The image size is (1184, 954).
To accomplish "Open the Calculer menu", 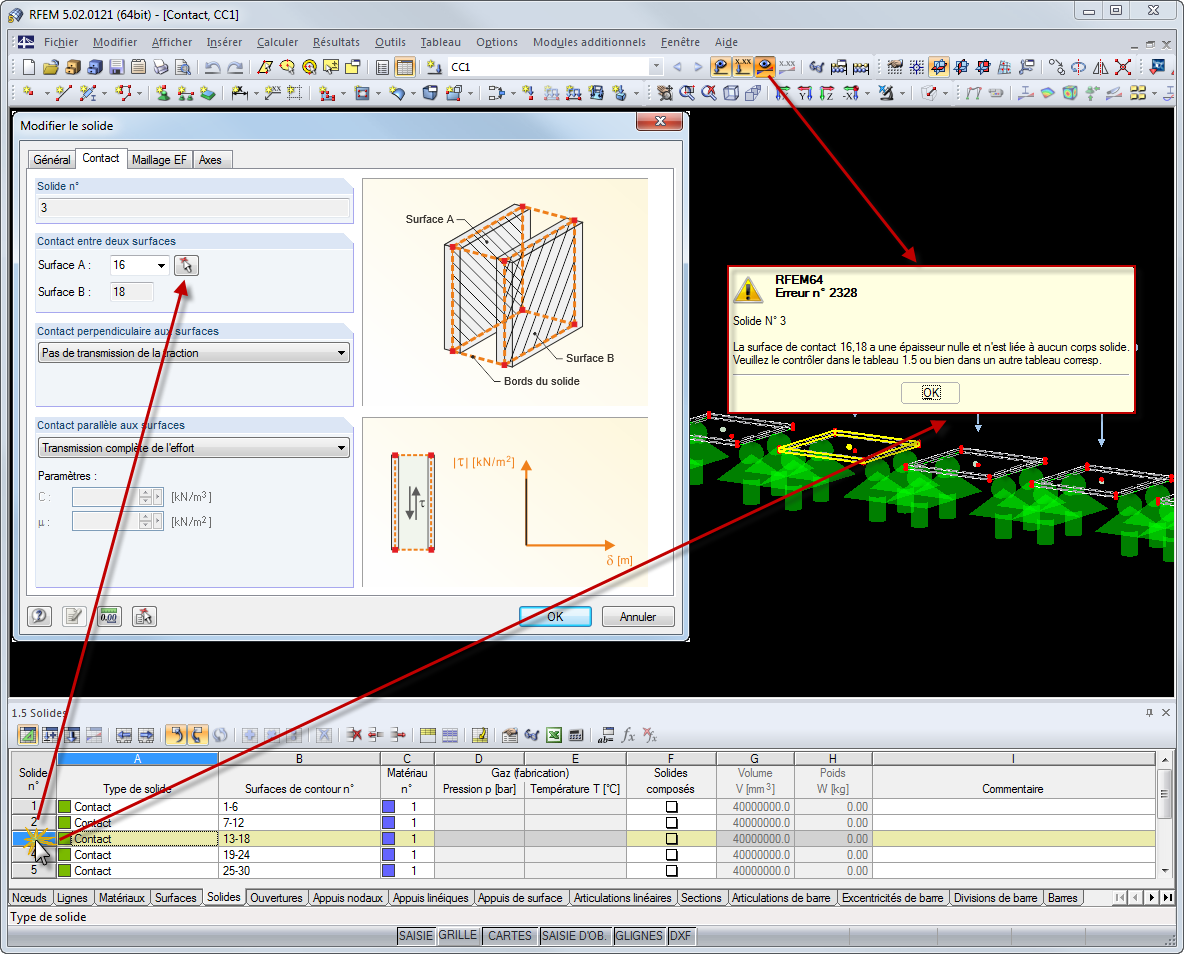I will pos(277,42).
